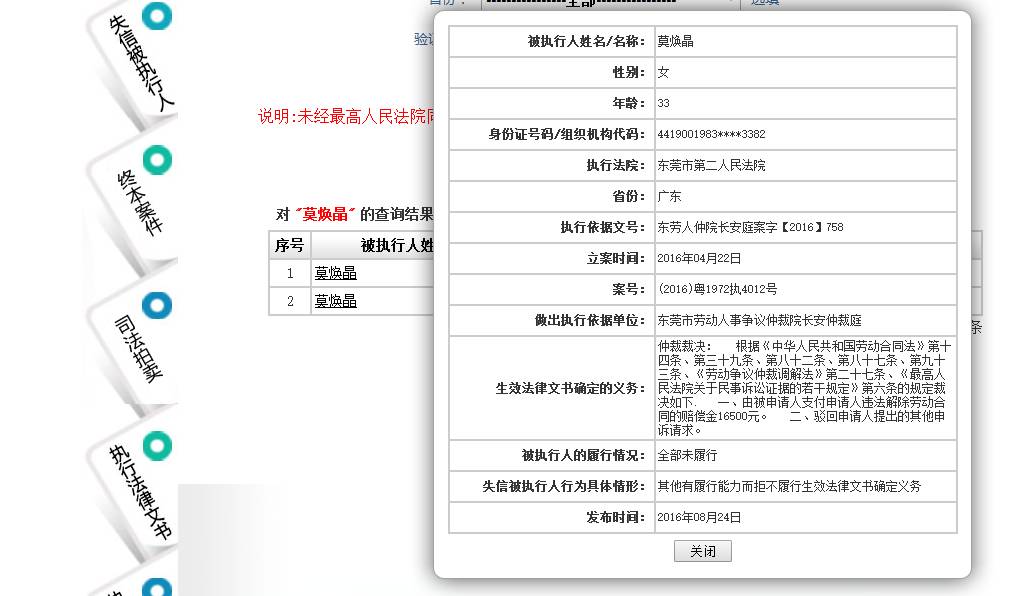The height and width of the screenshot is (596, 1015).
Task: Open the 司法拍卖 sidebar tab
Action: click(x=138, y=348)
